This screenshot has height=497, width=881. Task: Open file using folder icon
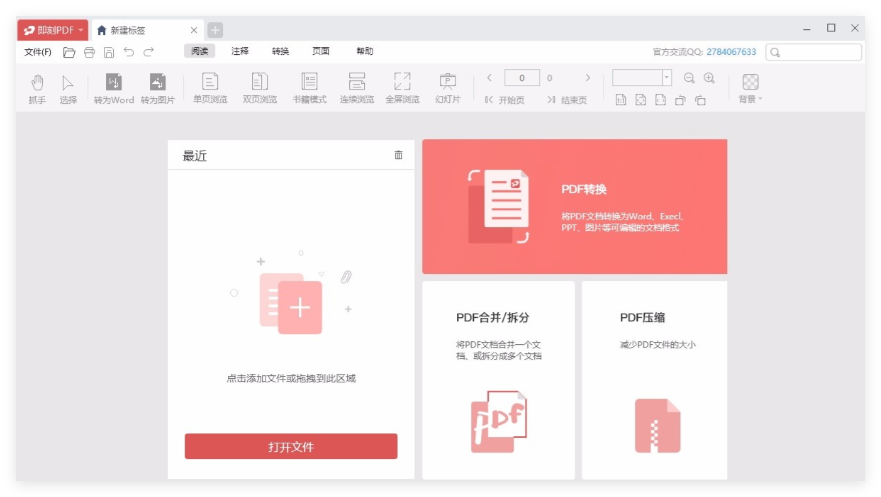[69, 52]
